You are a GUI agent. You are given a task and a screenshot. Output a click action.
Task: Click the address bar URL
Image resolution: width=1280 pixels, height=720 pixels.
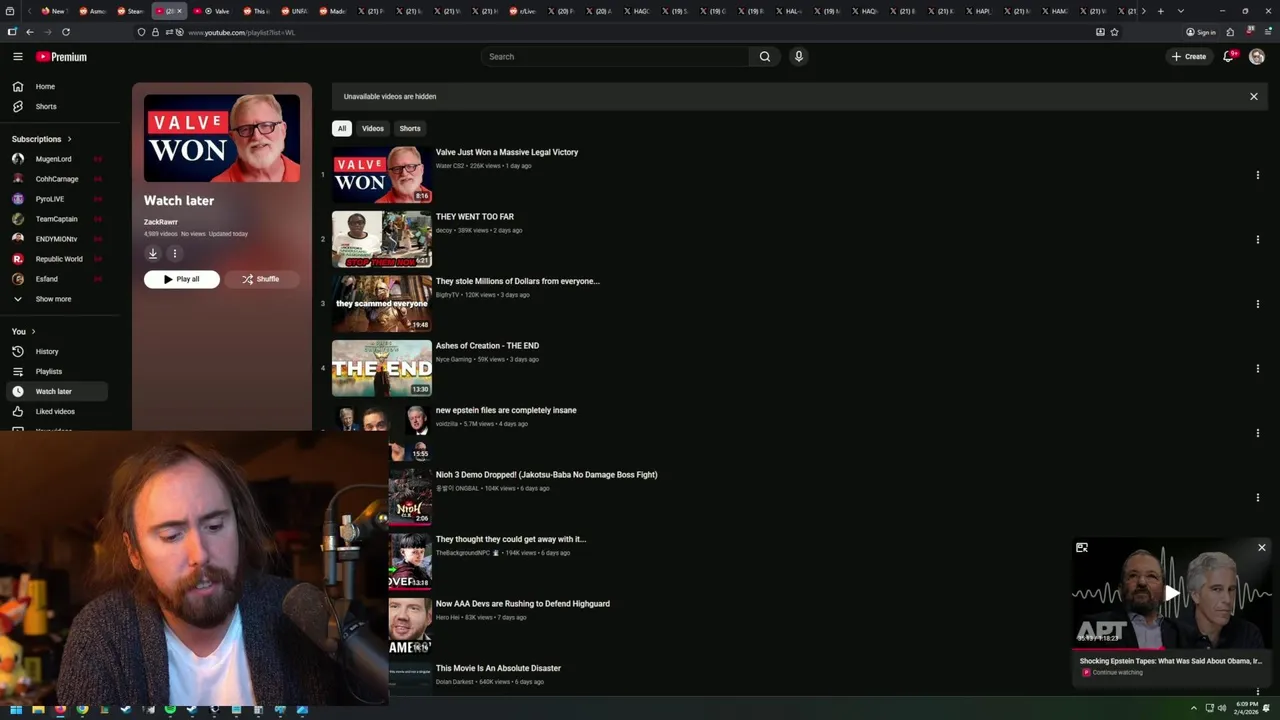click(x=241, y=32)
